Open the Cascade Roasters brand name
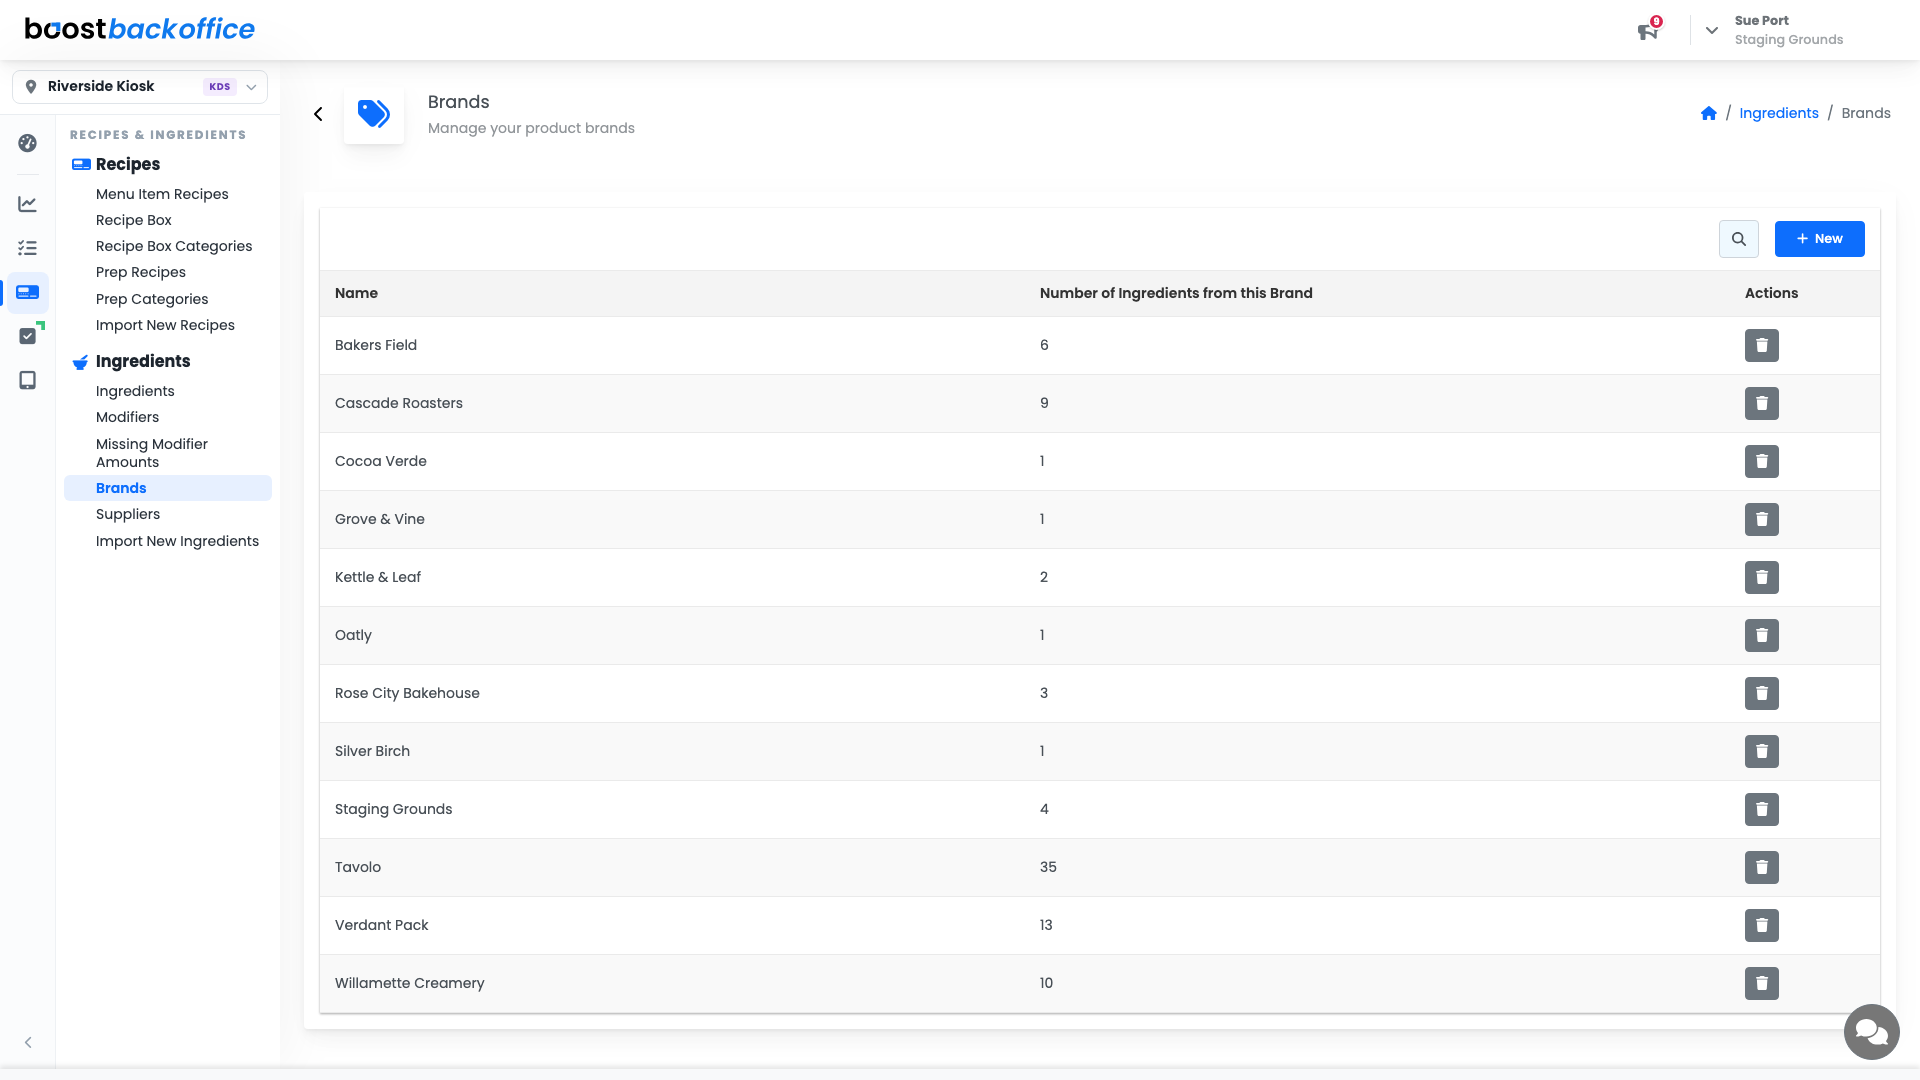Screen dimensions: 1920x1080 click(x=399, y=403)
